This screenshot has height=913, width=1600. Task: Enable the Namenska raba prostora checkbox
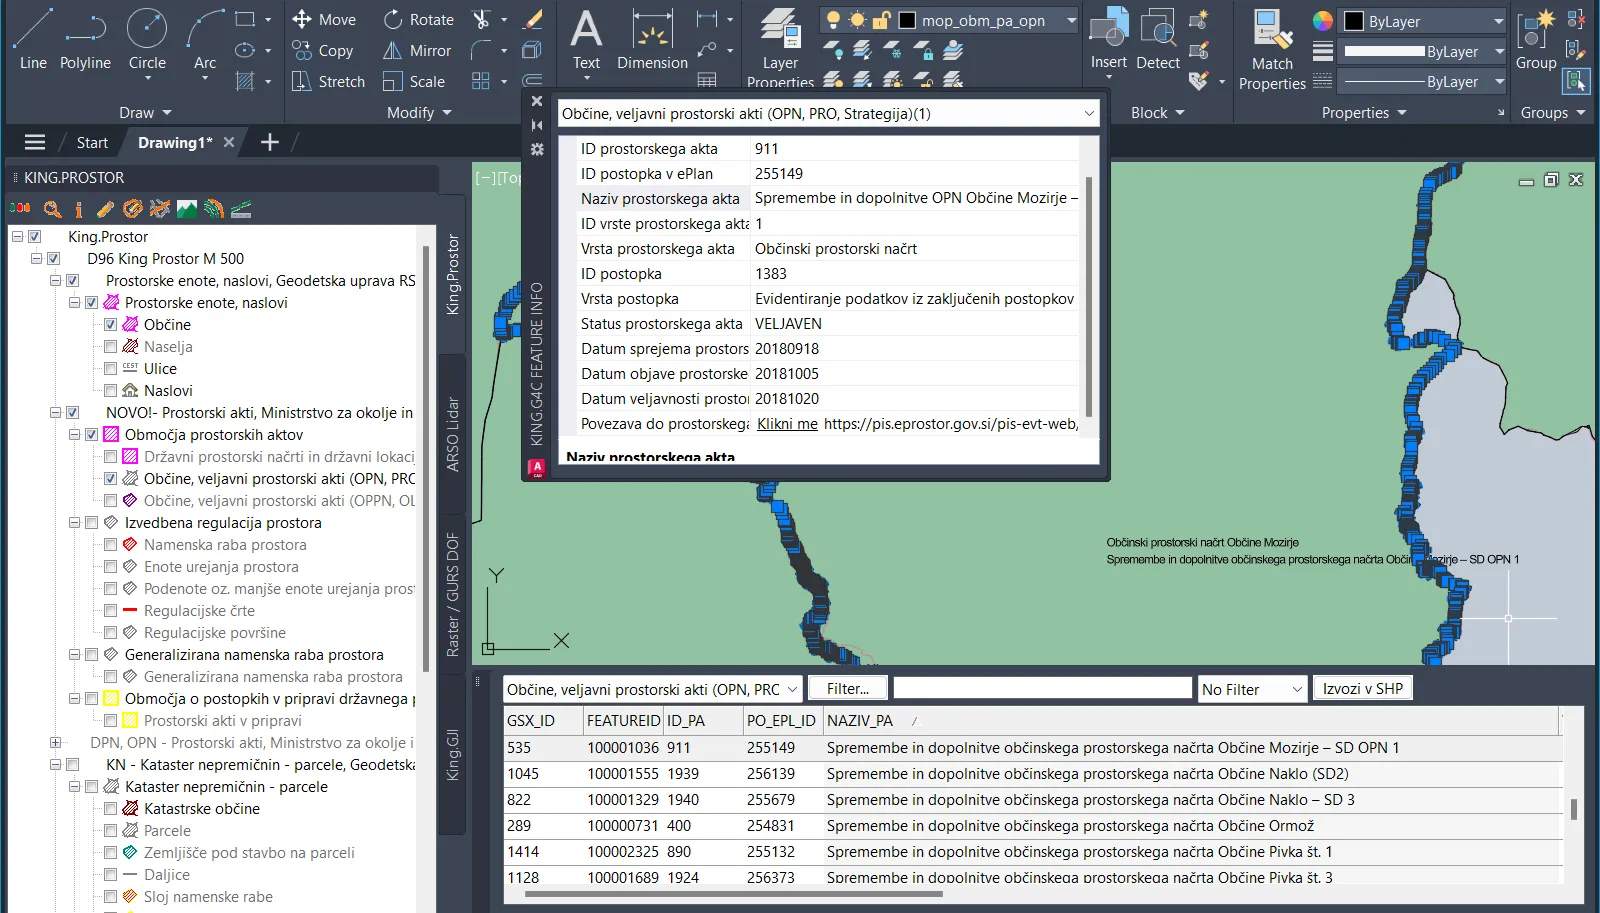[111, 545]
